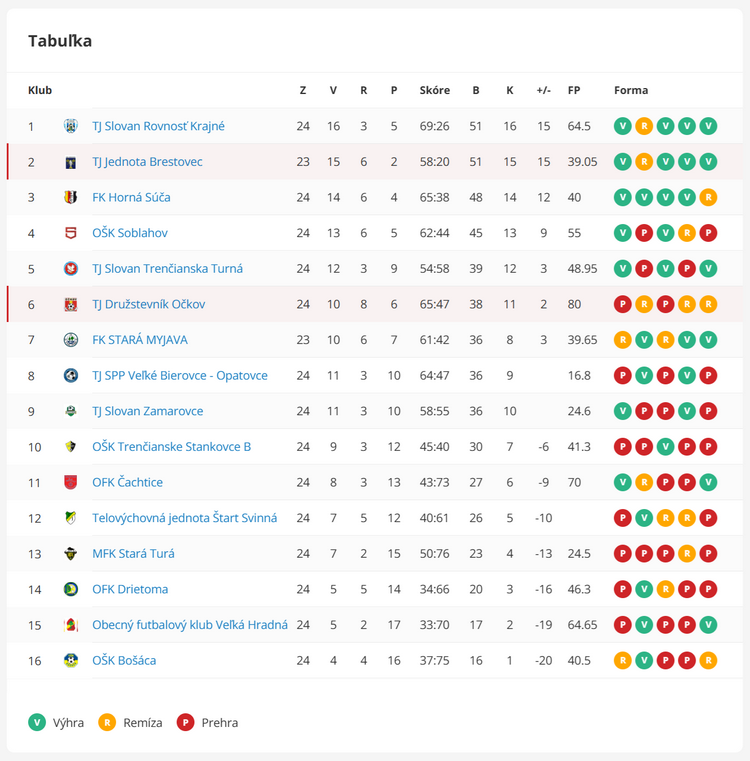Click the Skóre column header
Image resolution: width=750 pixels, height=761 pixels.
pyautogui.click(x=434, y=90)
